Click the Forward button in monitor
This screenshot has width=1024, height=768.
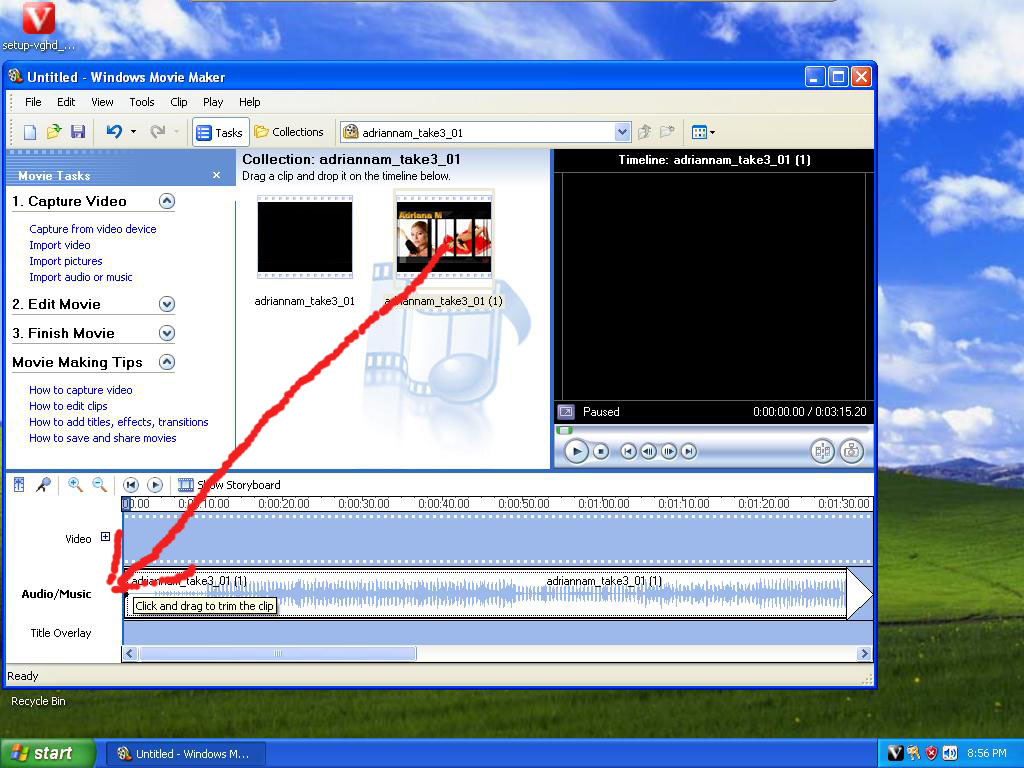tap(688, 451)
